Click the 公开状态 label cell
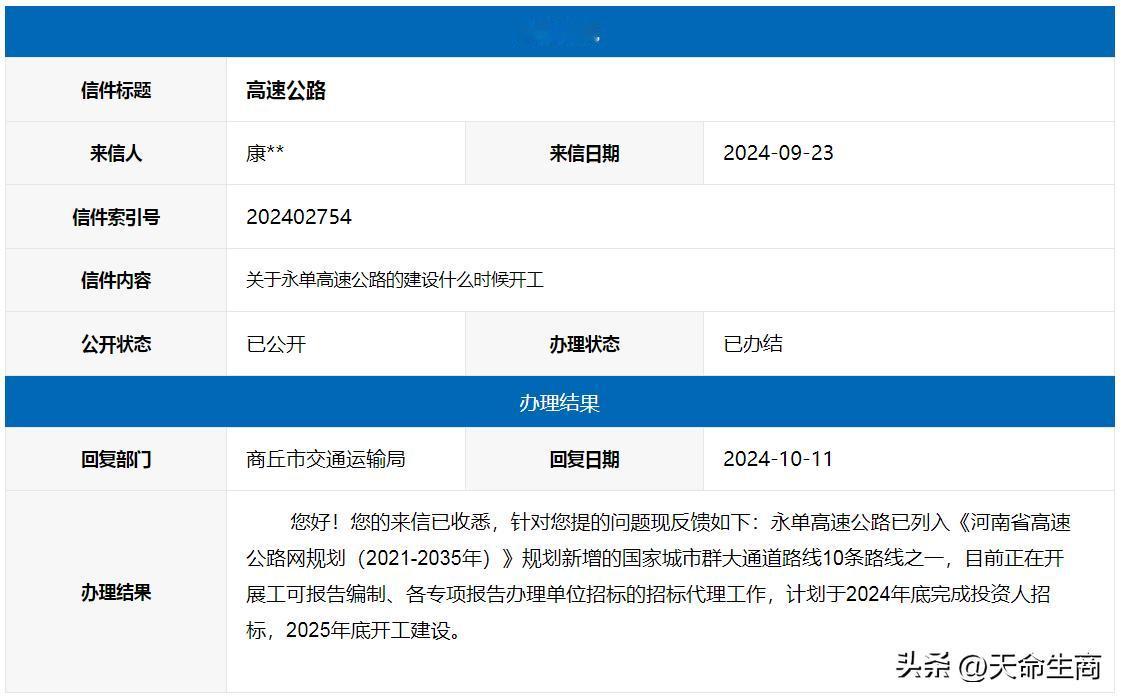 coord(116,344)
